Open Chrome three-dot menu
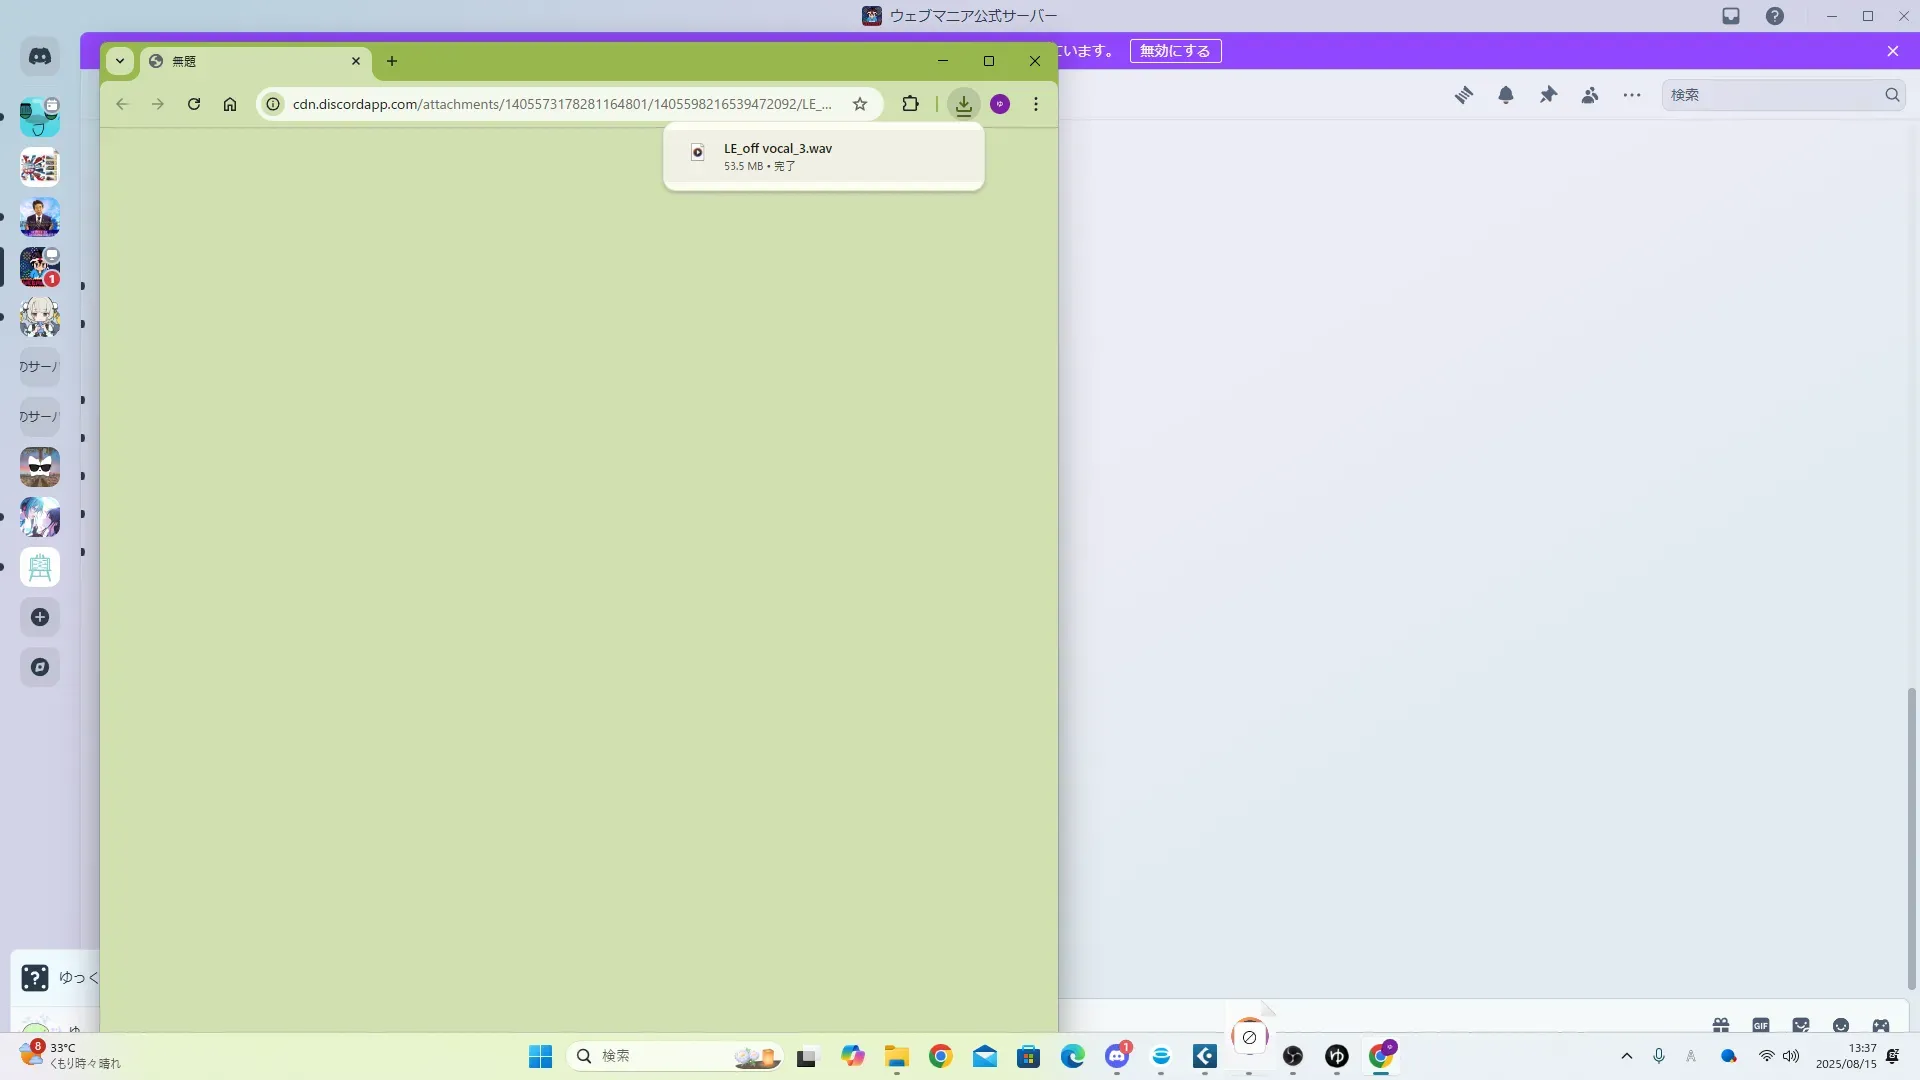This screenshot has width=1920, height=1080. [x=1036, y=104]
